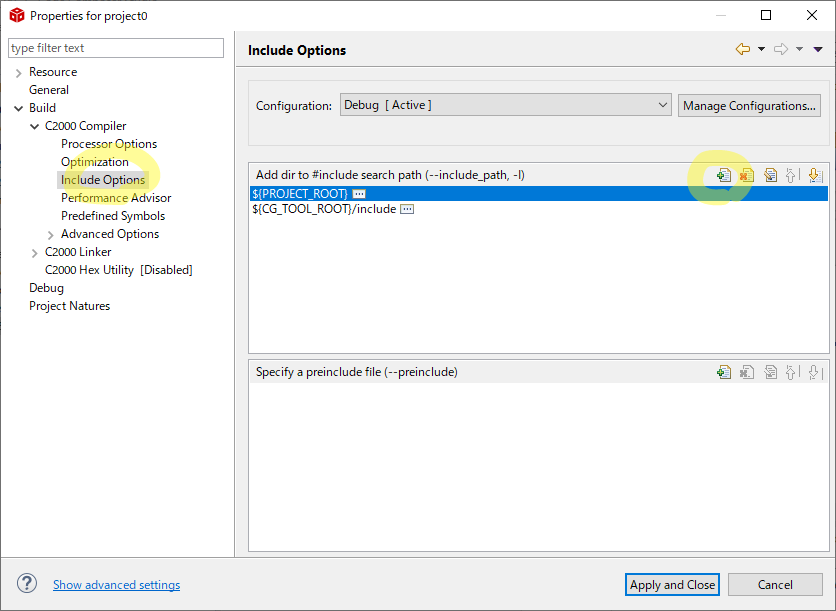The height and width of the screenshot is (611, 836).
Task: Collapse the C2000 Compiler tree node
Action: (34, 126)
